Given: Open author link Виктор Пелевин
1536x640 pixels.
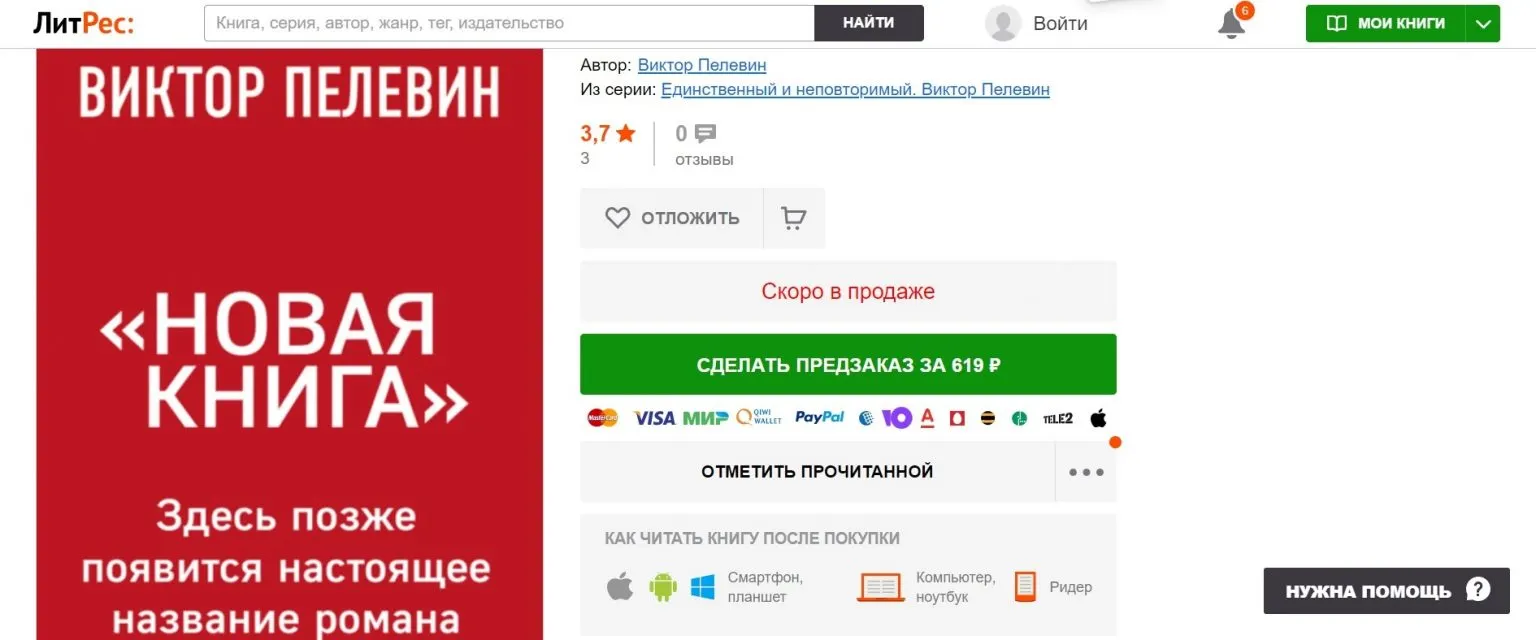Looking at the screenshot, I should point(702,65).
